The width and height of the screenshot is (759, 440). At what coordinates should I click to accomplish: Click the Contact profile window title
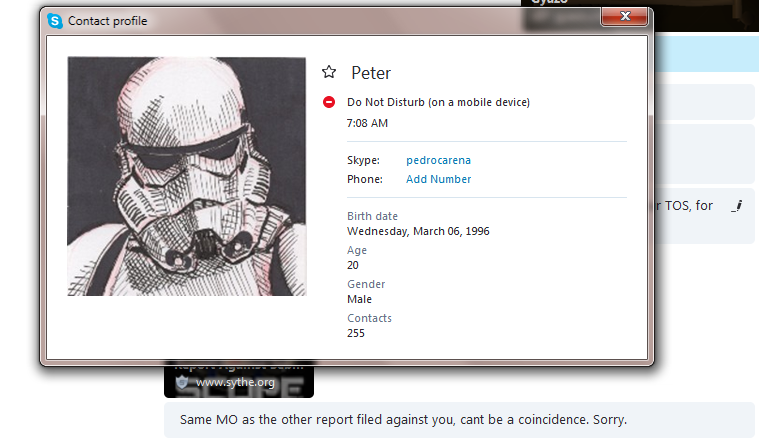[107, 21]
